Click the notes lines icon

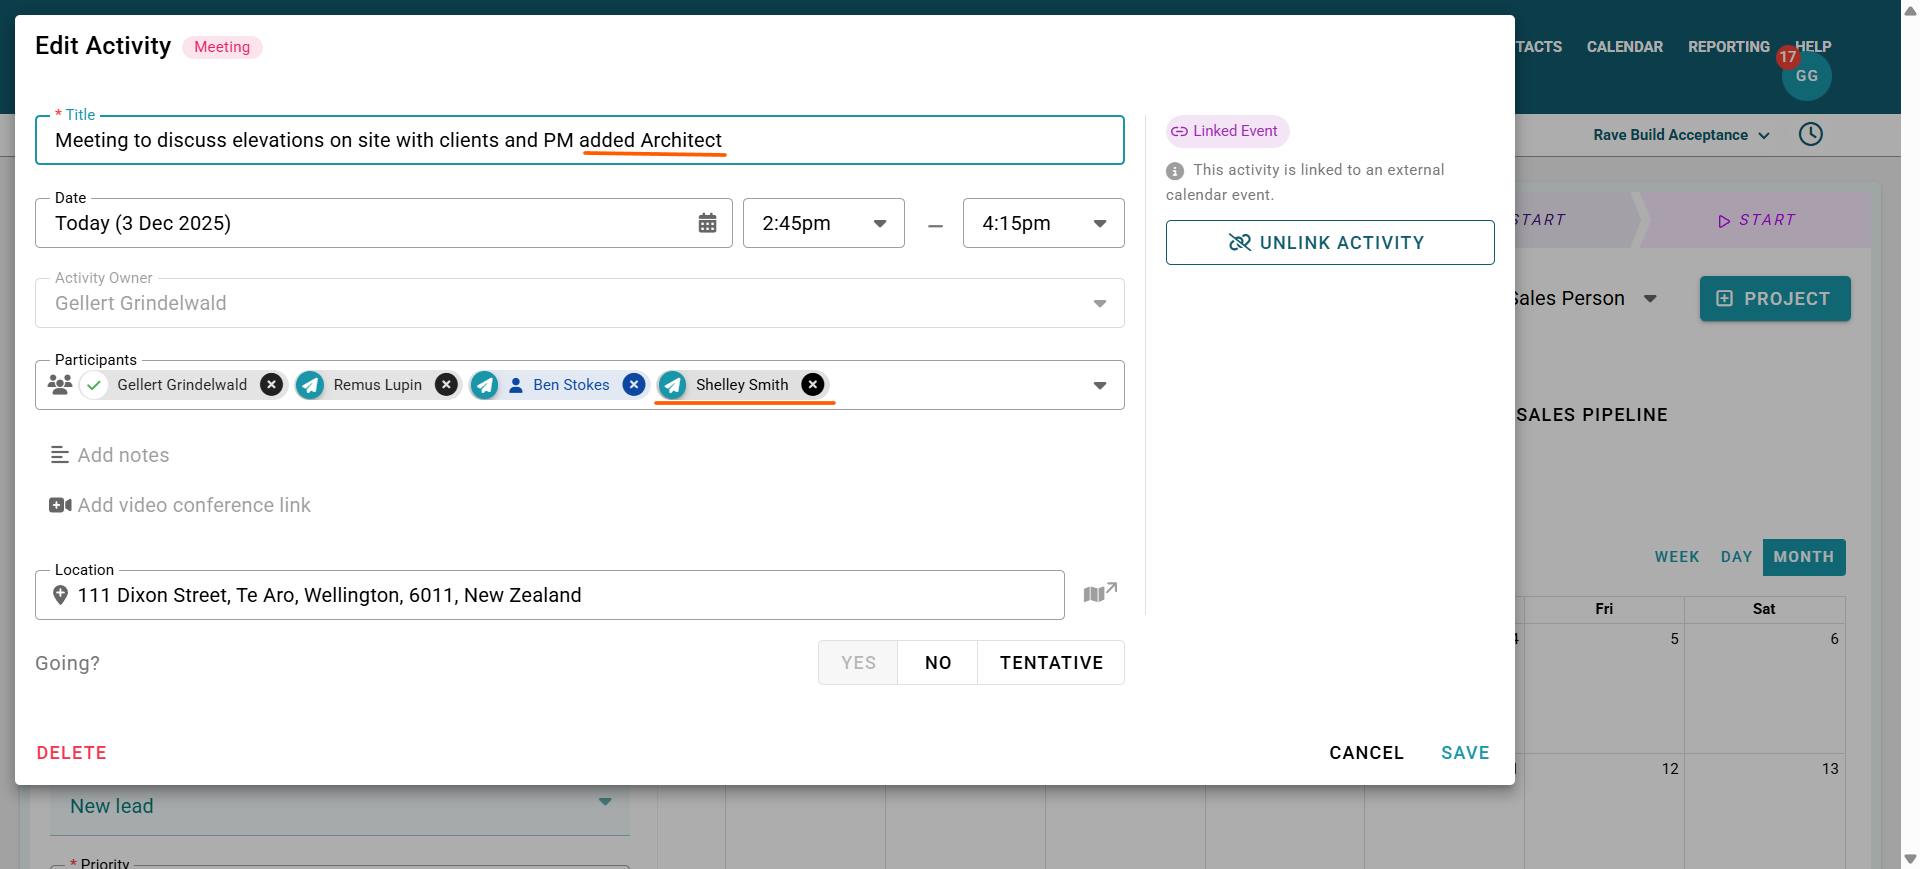[x=60, y=455]
